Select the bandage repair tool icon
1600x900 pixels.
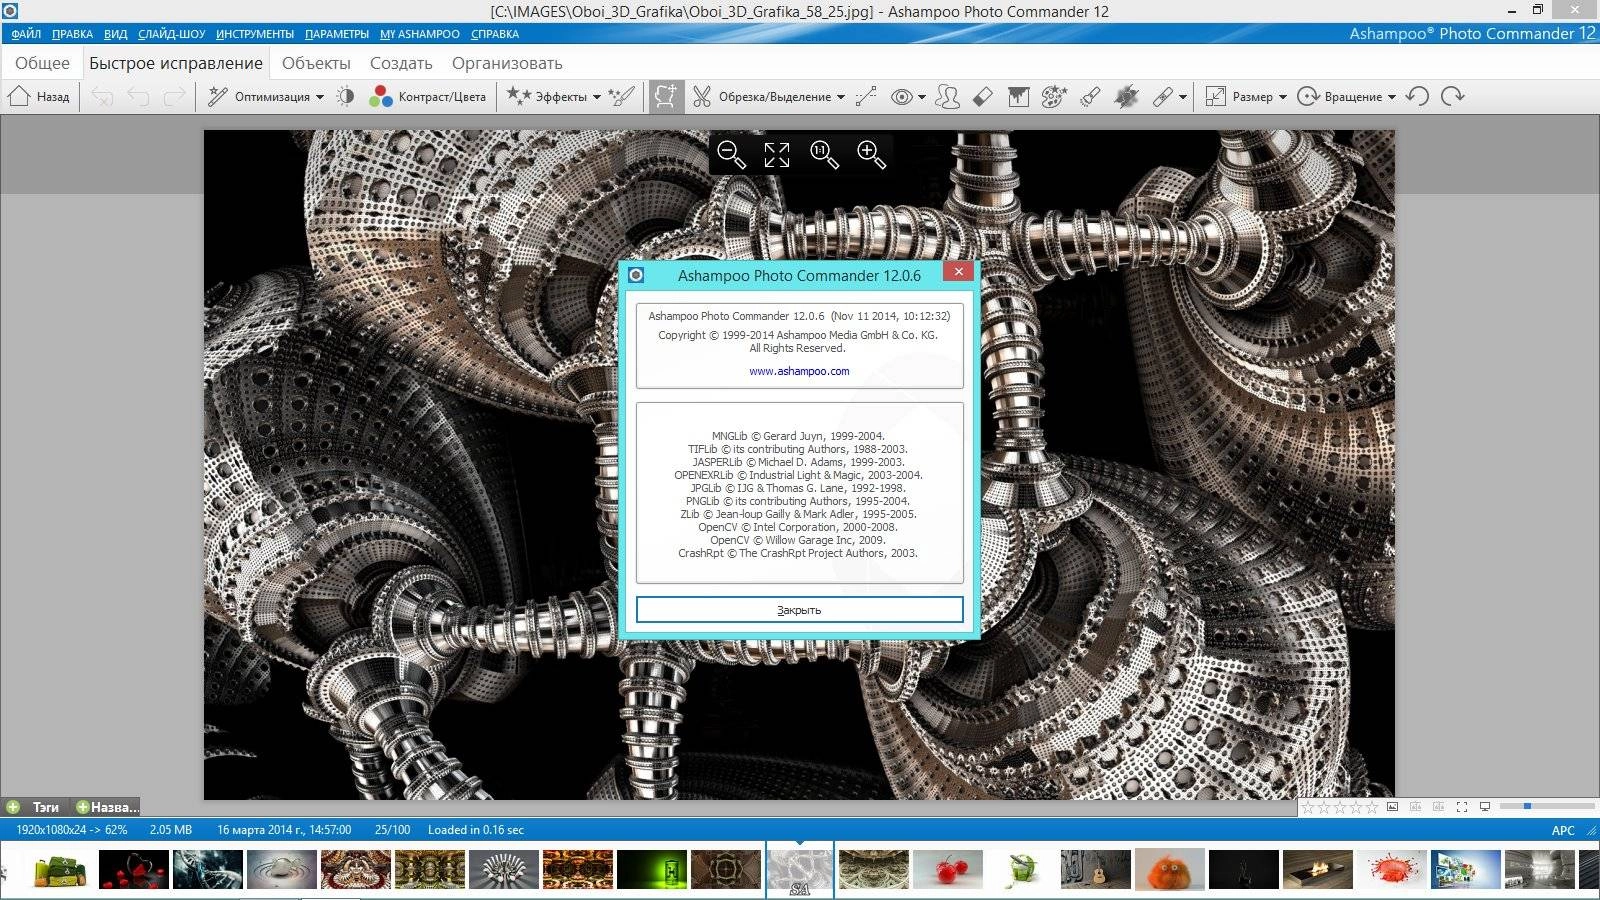point(1162,97)
